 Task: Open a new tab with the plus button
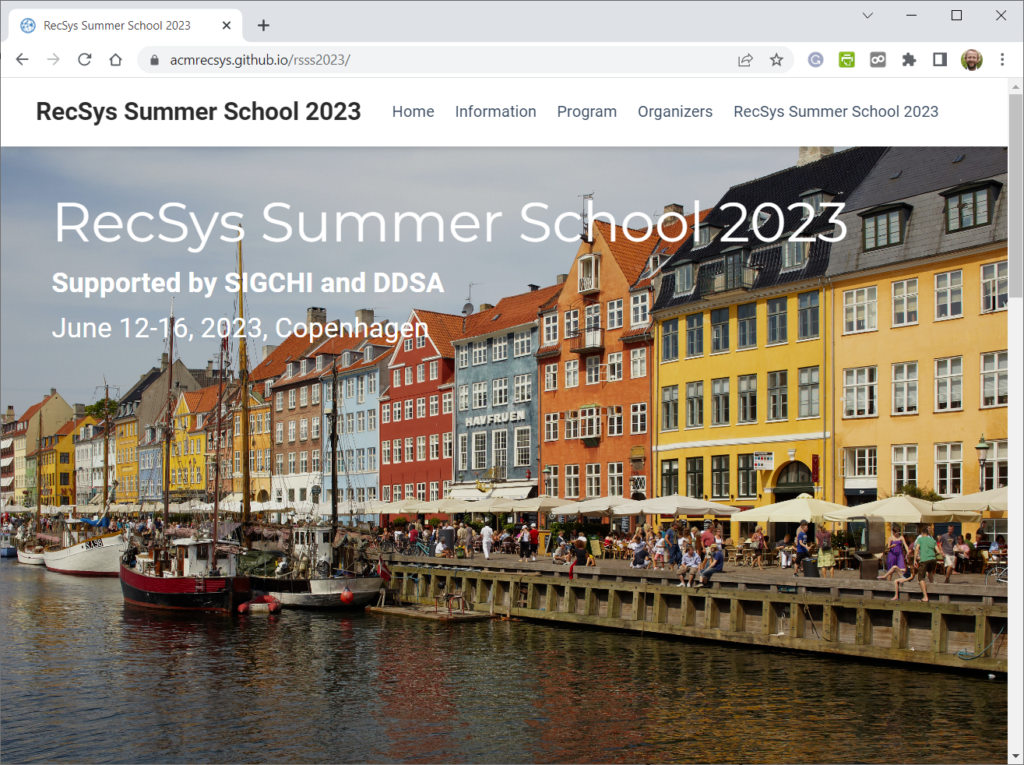[x=263, y=25]
